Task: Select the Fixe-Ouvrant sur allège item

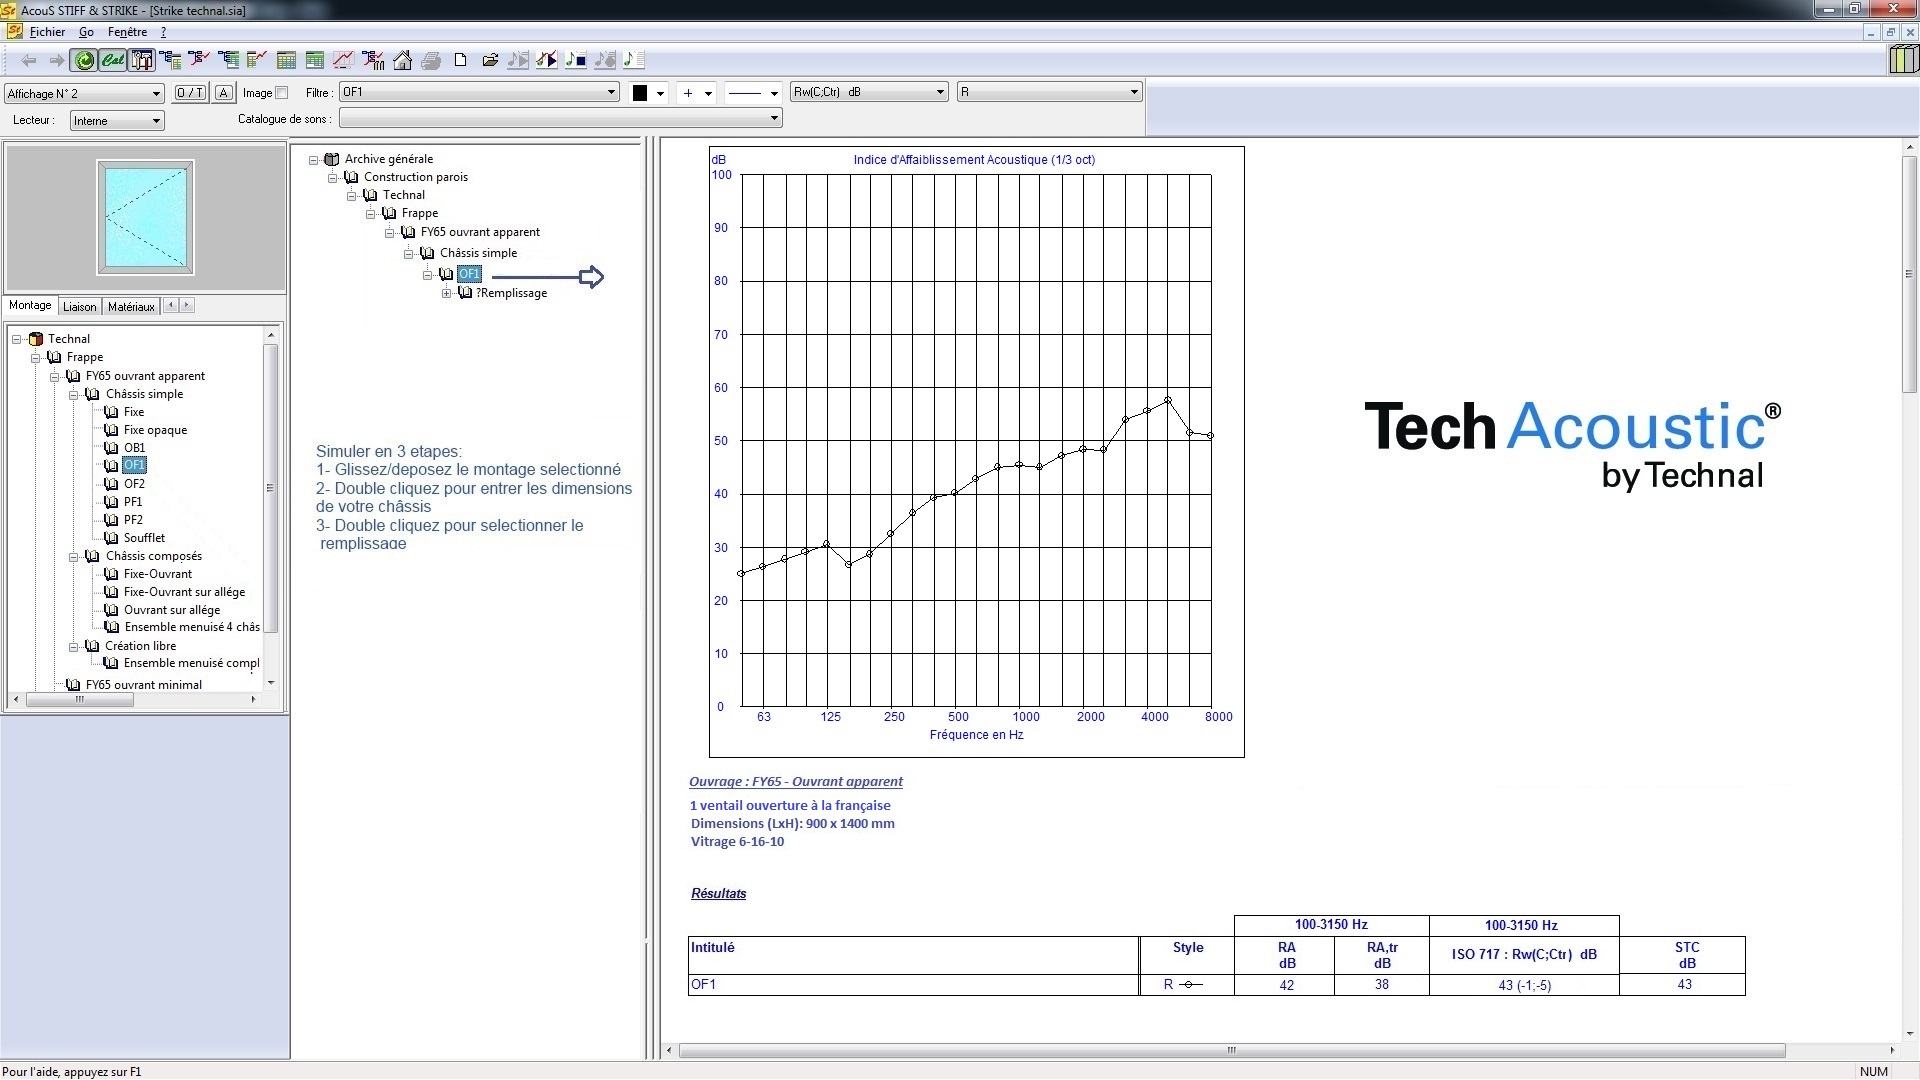Action: [x=184, y=592]
